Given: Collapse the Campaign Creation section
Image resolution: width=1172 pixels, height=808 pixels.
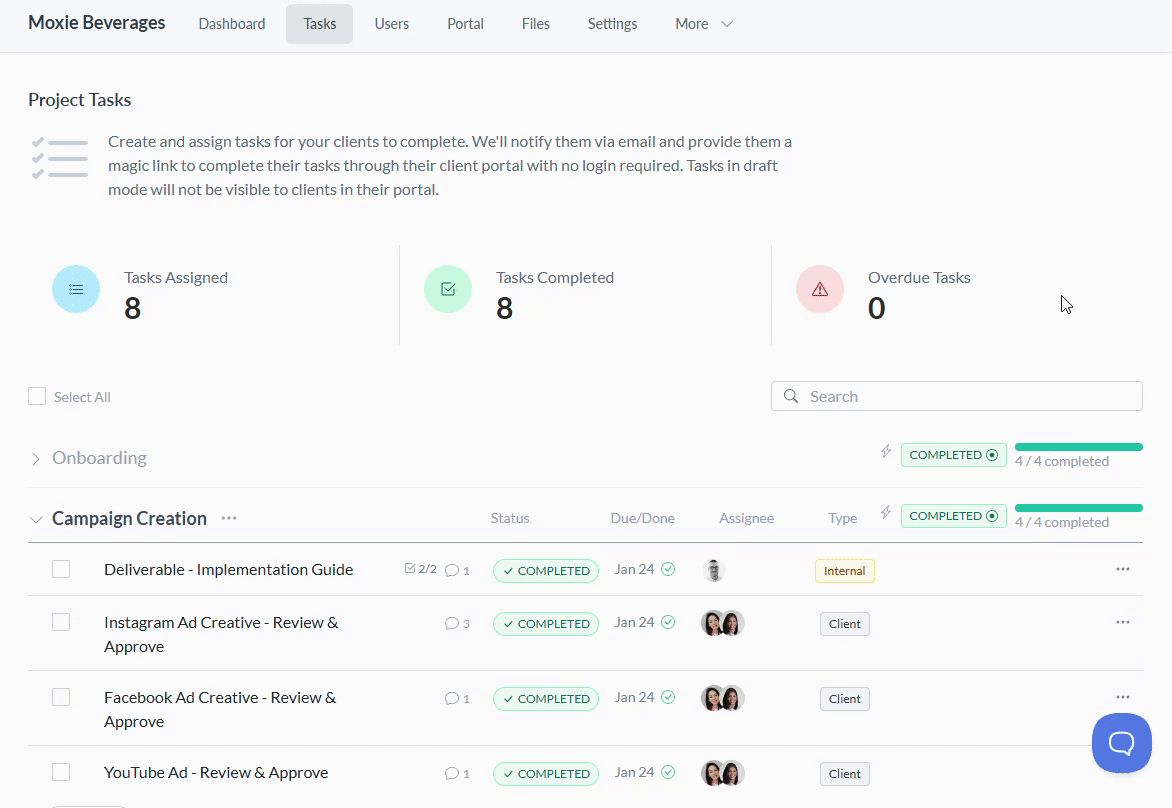Looking at the screenshot, I should 36,520.
